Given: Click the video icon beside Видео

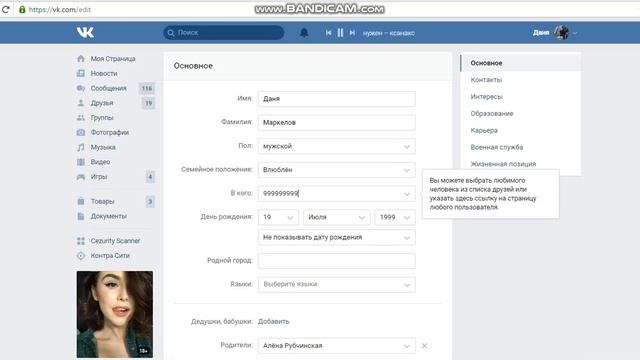Looking at the screenshot, I should (x=81, y=162).
